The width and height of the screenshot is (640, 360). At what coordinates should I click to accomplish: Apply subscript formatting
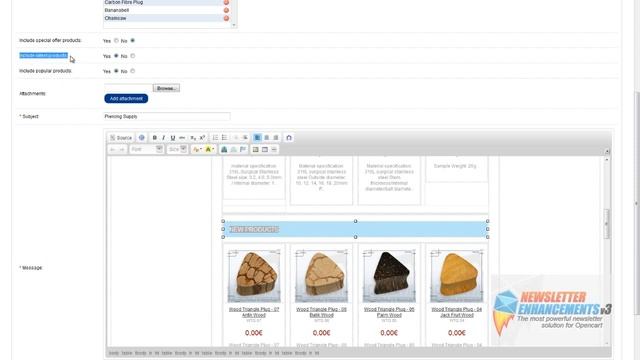193,138
